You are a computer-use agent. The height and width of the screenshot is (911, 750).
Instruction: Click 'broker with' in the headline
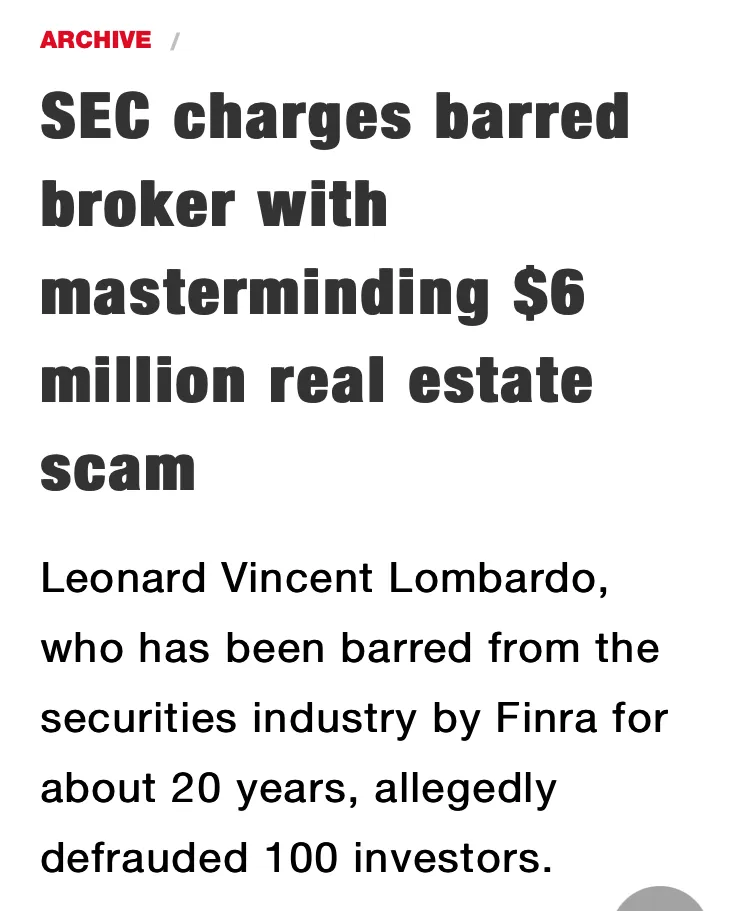(x=214, y=205)
